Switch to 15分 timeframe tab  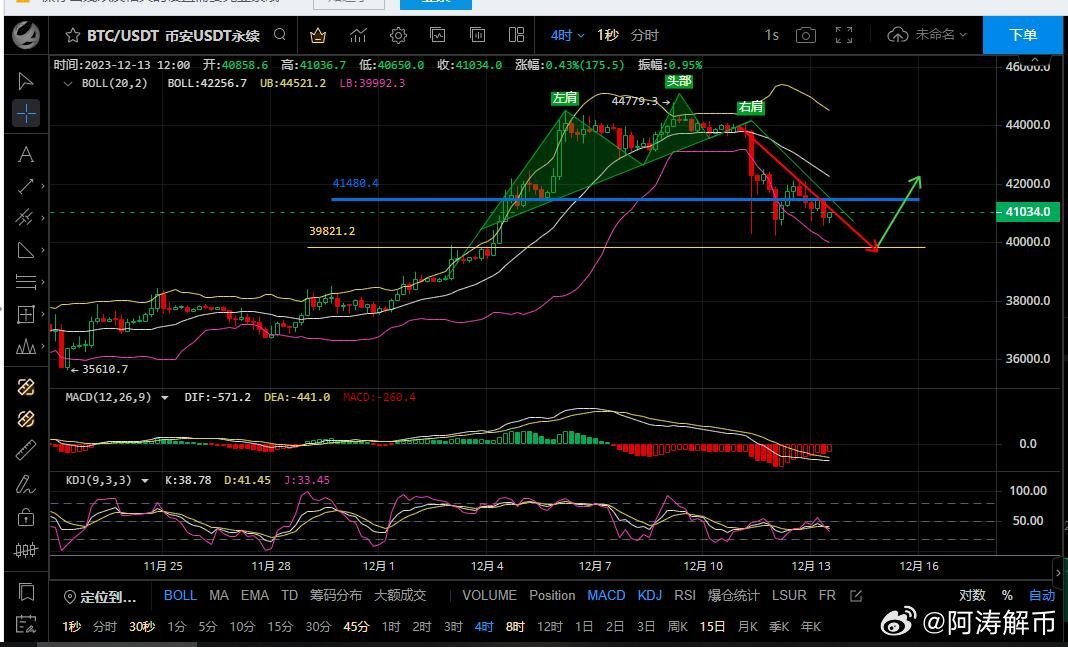(x=279, y=626)
